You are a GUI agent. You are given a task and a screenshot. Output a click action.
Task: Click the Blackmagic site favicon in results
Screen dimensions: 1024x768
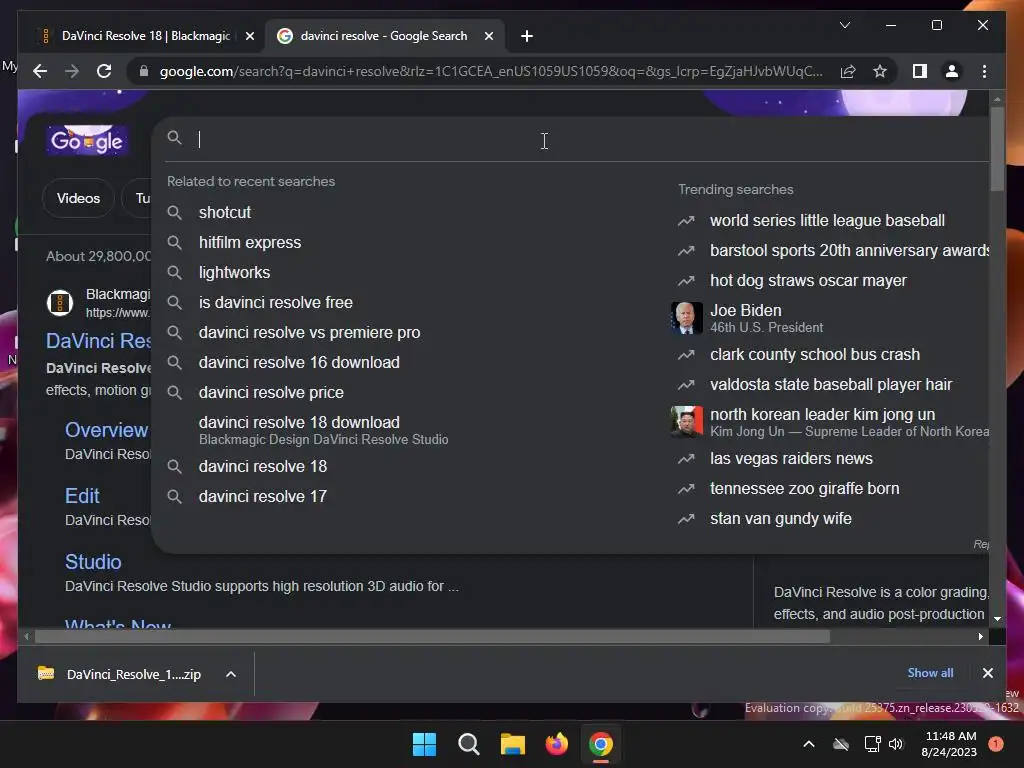coord(59,303)
